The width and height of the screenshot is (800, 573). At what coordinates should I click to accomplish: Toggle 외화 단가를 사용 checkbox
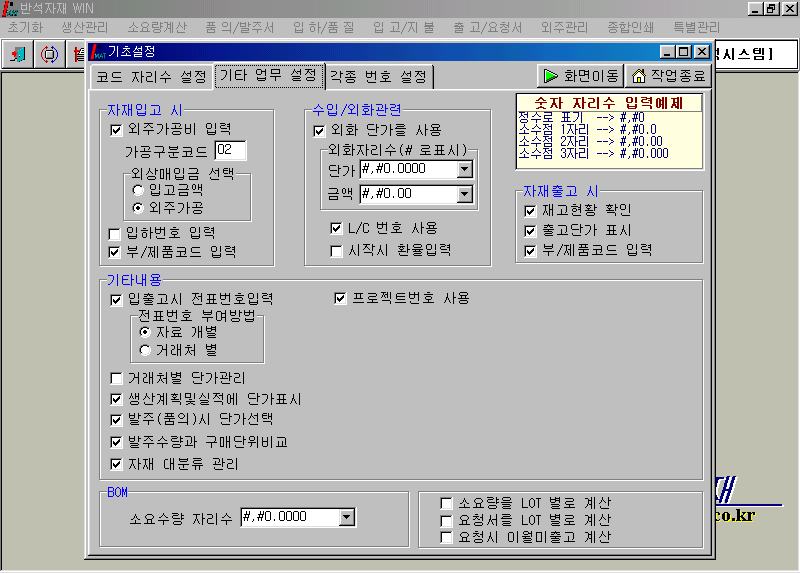coord(319,131)
